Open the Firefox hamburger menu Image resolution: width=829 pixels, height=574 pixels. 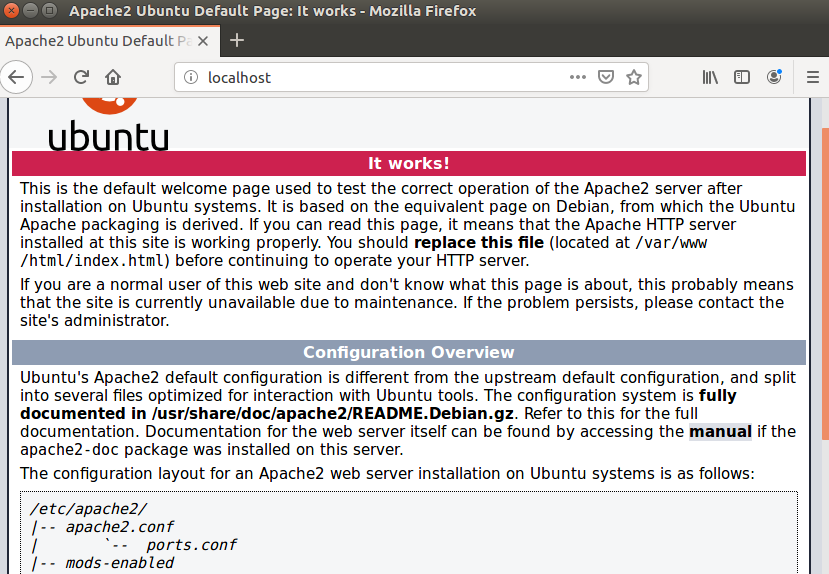(813, 78)
